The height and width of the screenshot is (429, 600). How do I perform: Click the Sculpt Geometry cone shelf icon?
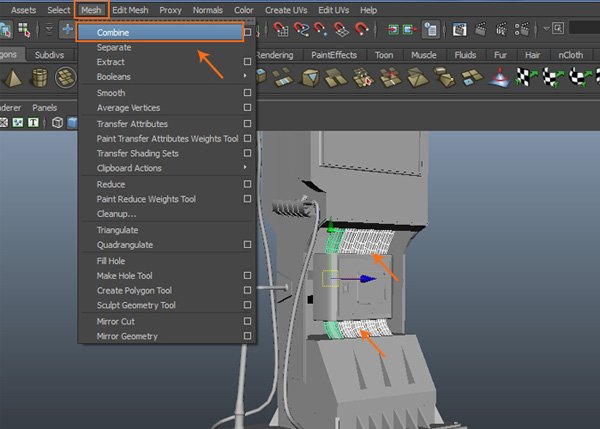coord(499,78)
